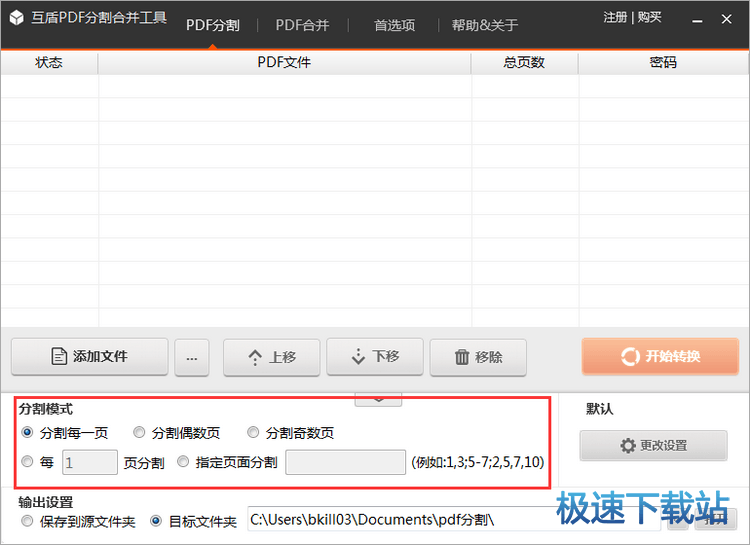Click the PDF文件 column header
This screenshot has height=545, width=750.
point(285,63)
